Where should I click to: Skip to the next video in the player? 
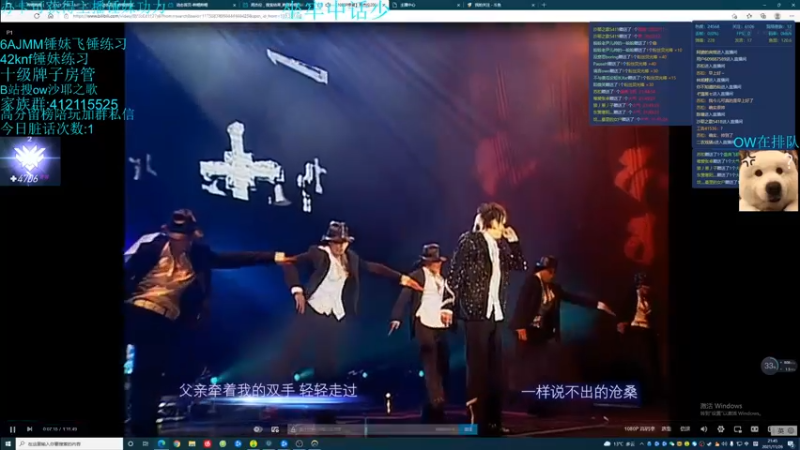point(30,429)
